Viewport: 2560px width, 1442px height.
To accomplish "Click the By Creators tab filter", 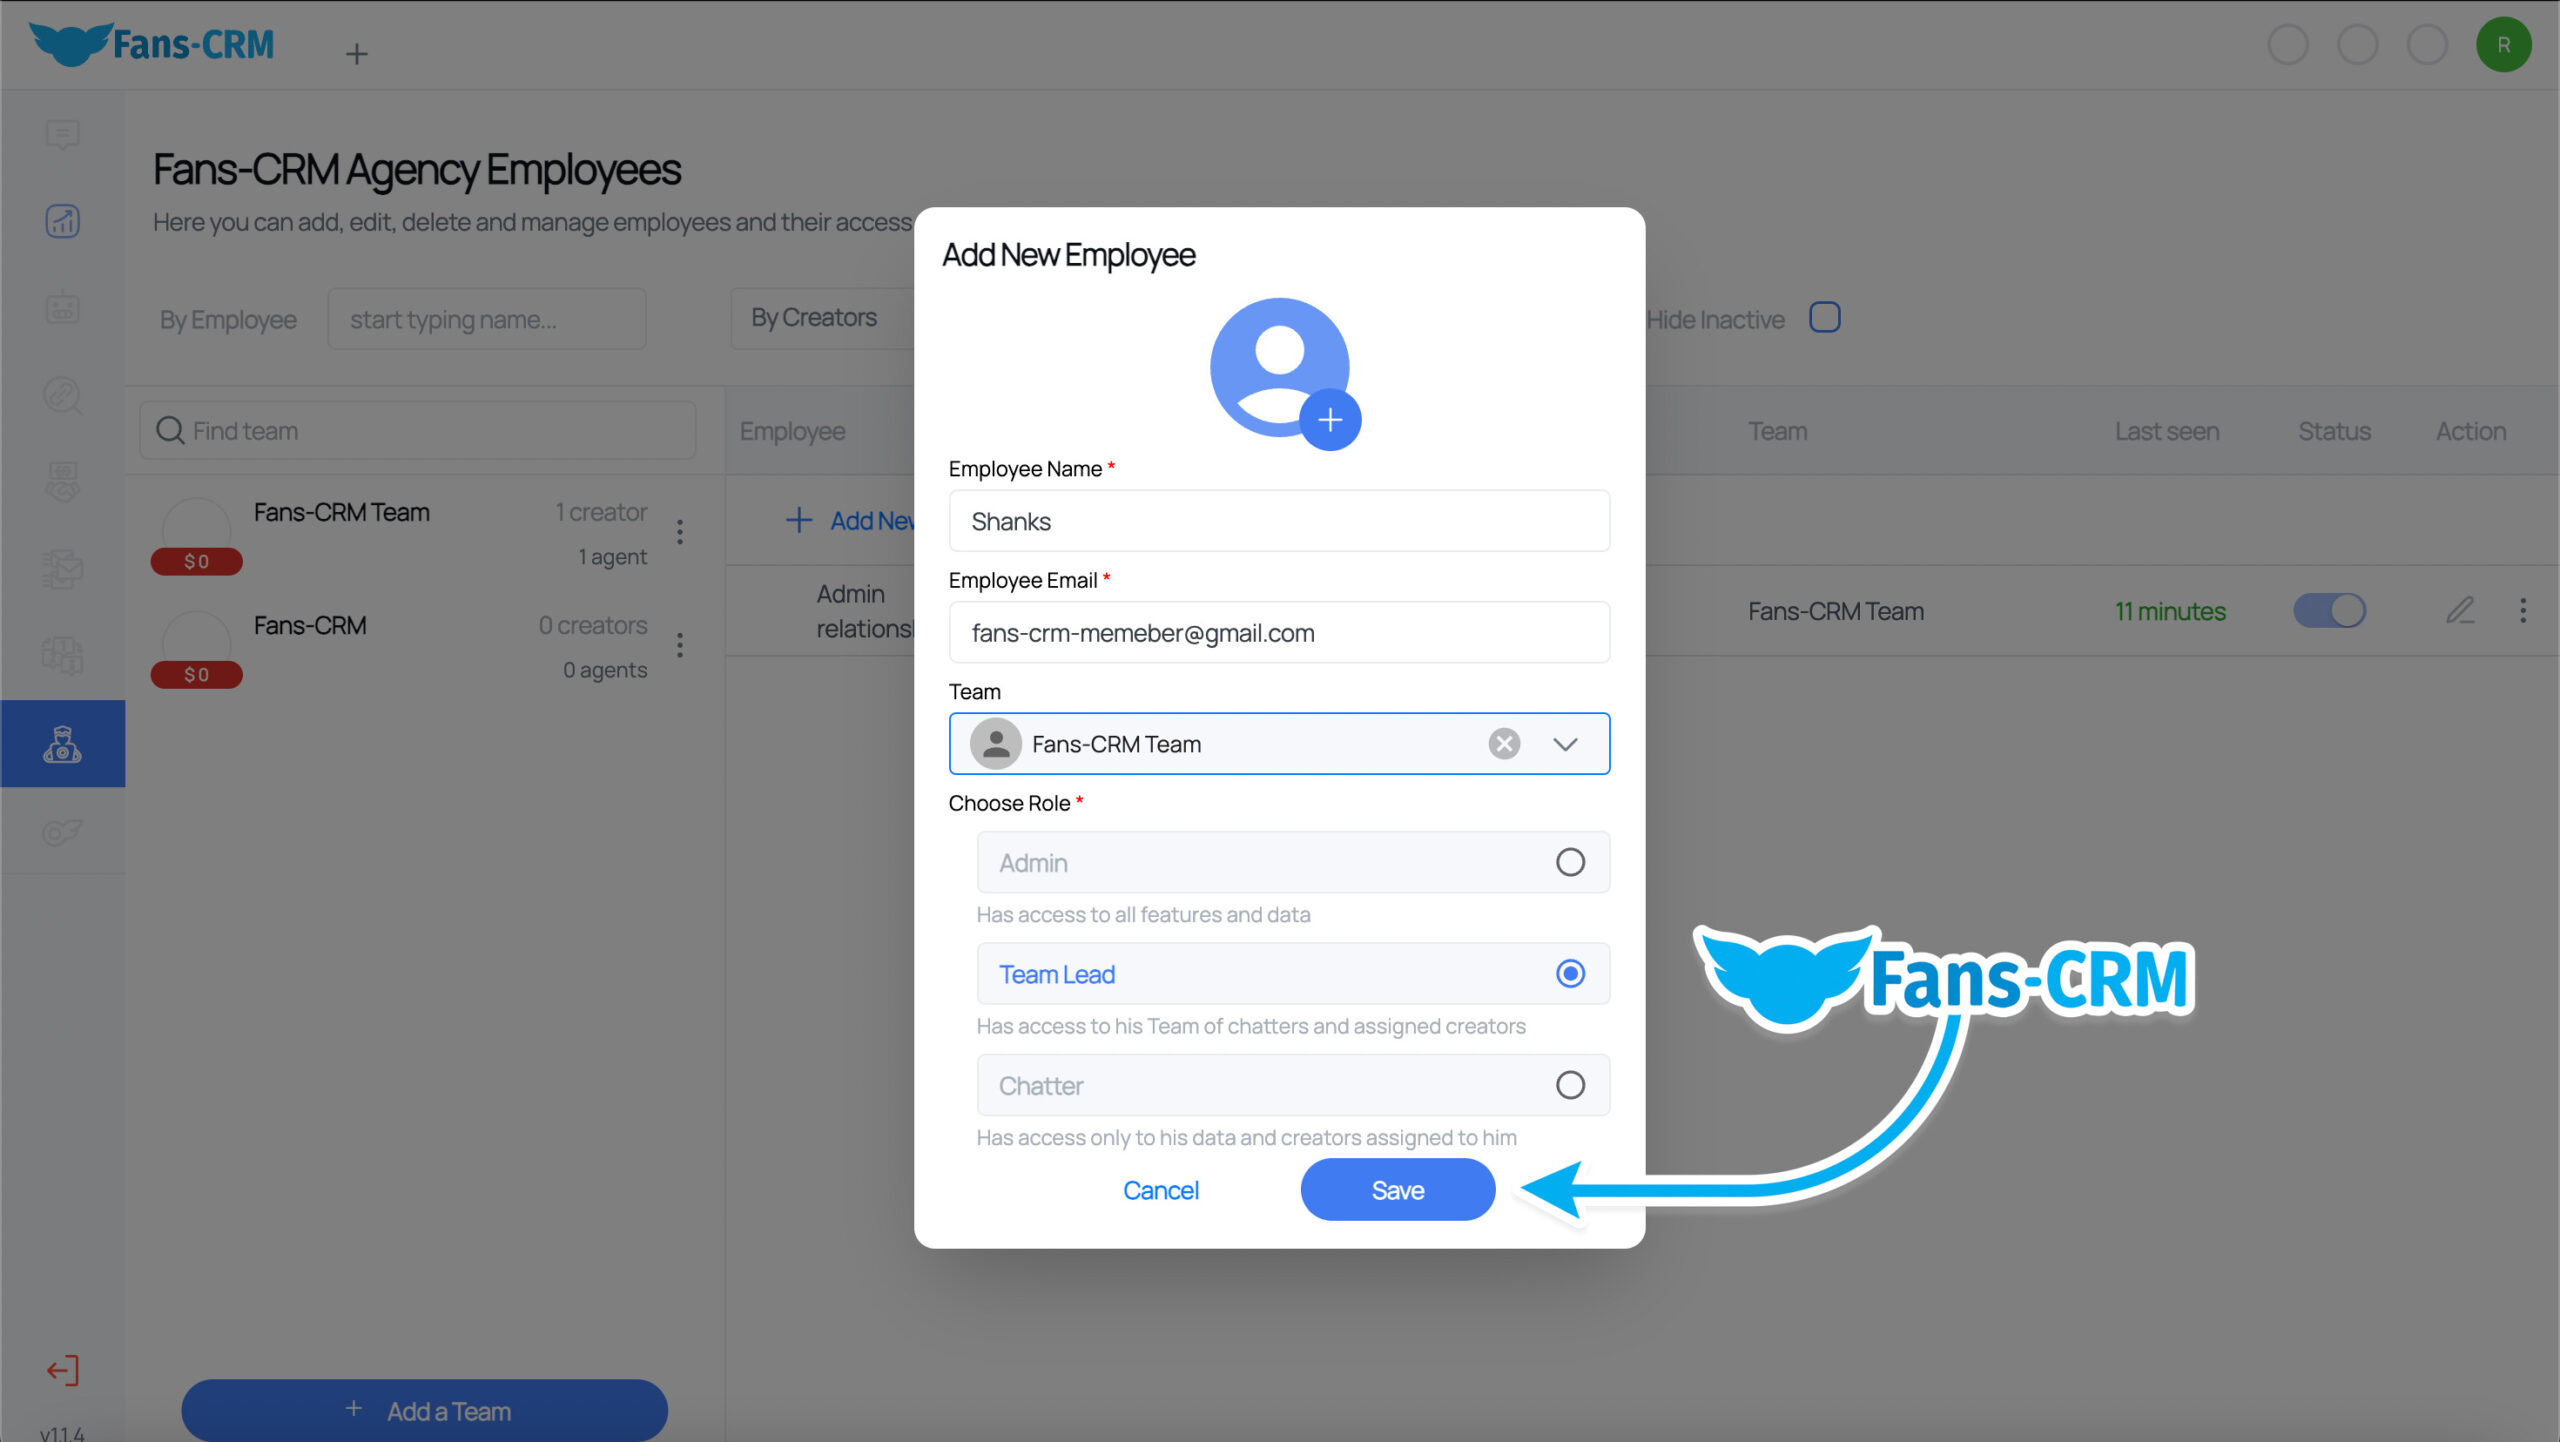I will pos(814,318).
